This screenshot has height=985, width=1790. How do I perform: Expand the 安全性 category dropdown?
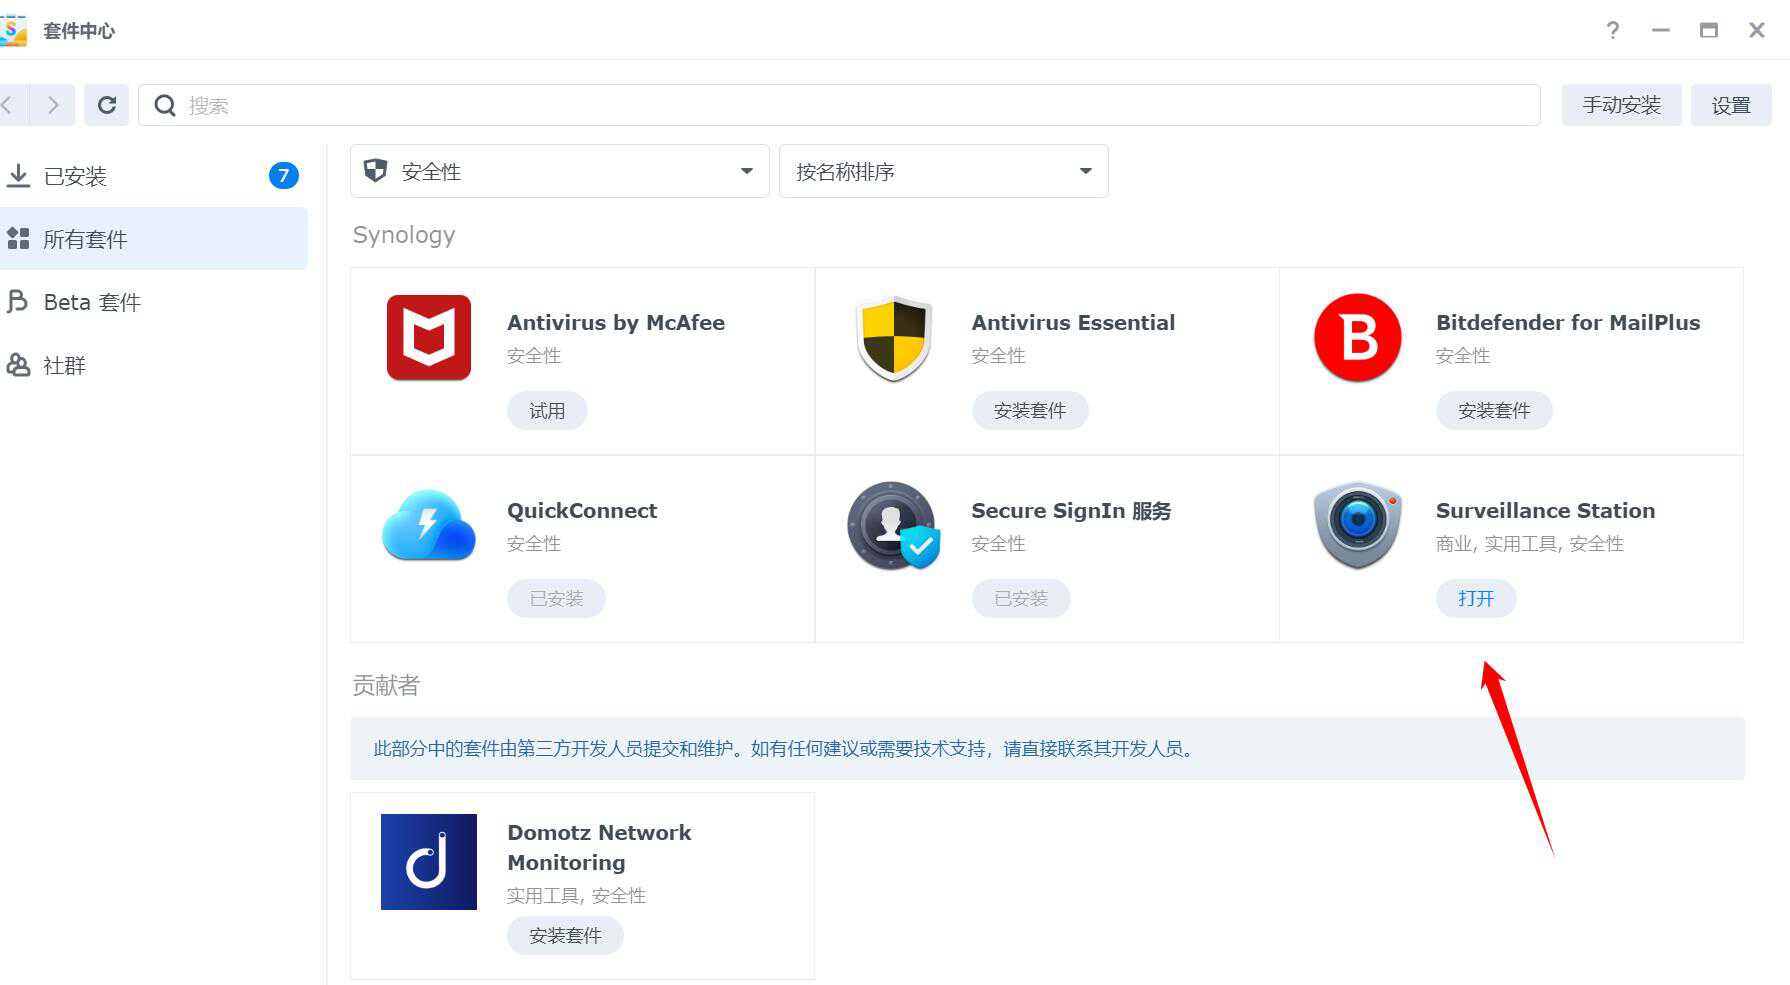coord(558,171)
